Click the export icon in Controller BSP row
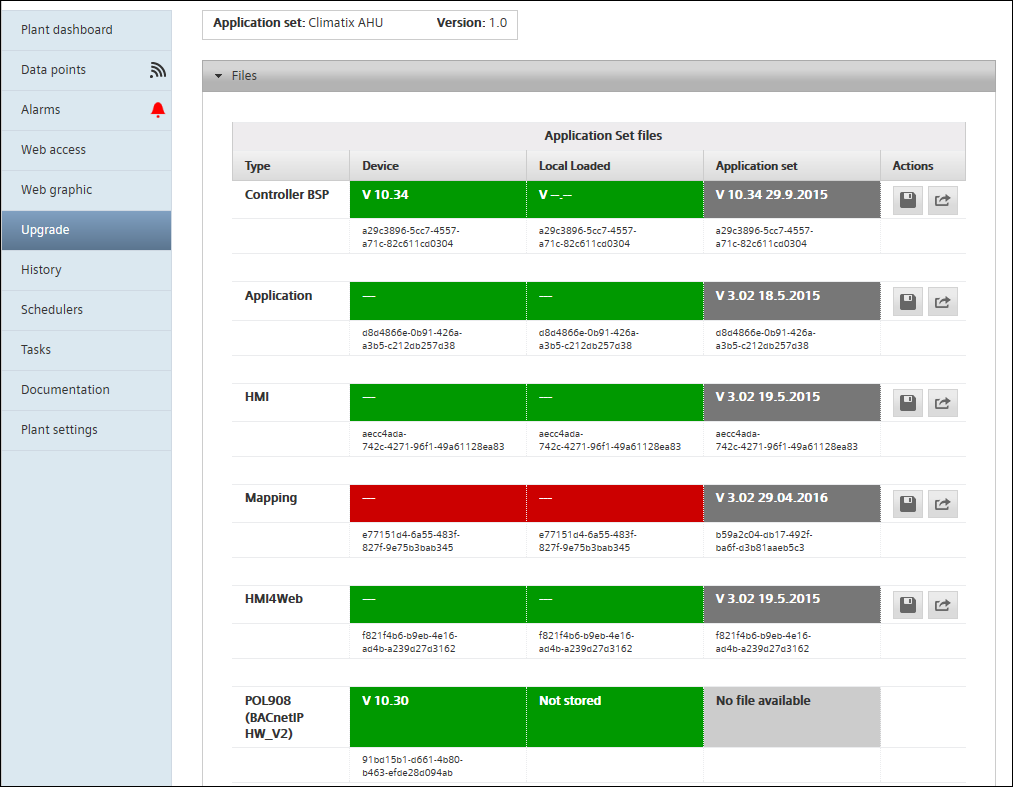The image size is (1013, 787). (943, 200)
